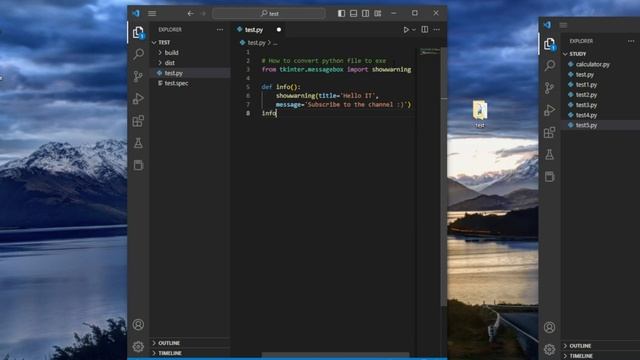The height and width of the screenshot is (360, 640).
Task: Select test5.py in background window
Action: [x=586, y=125]
